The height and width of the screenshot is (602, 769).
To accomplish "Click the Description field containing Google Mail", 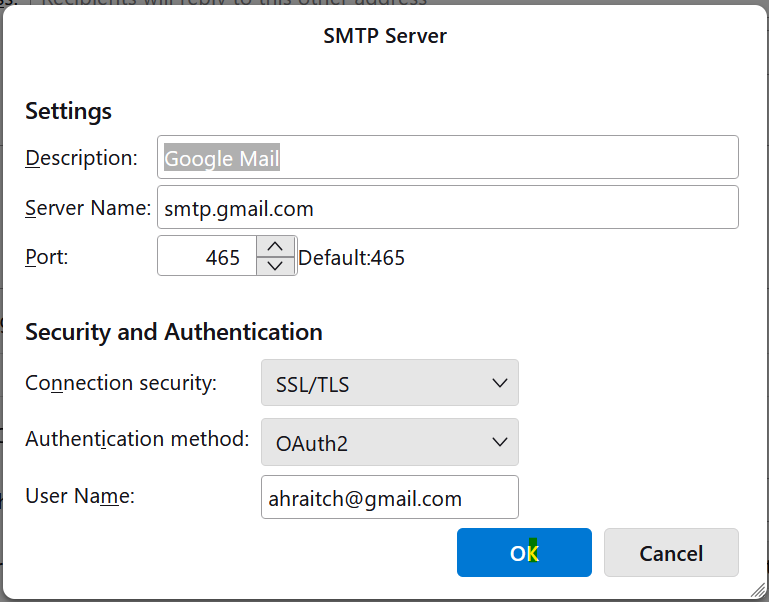I will click(447, 158).
